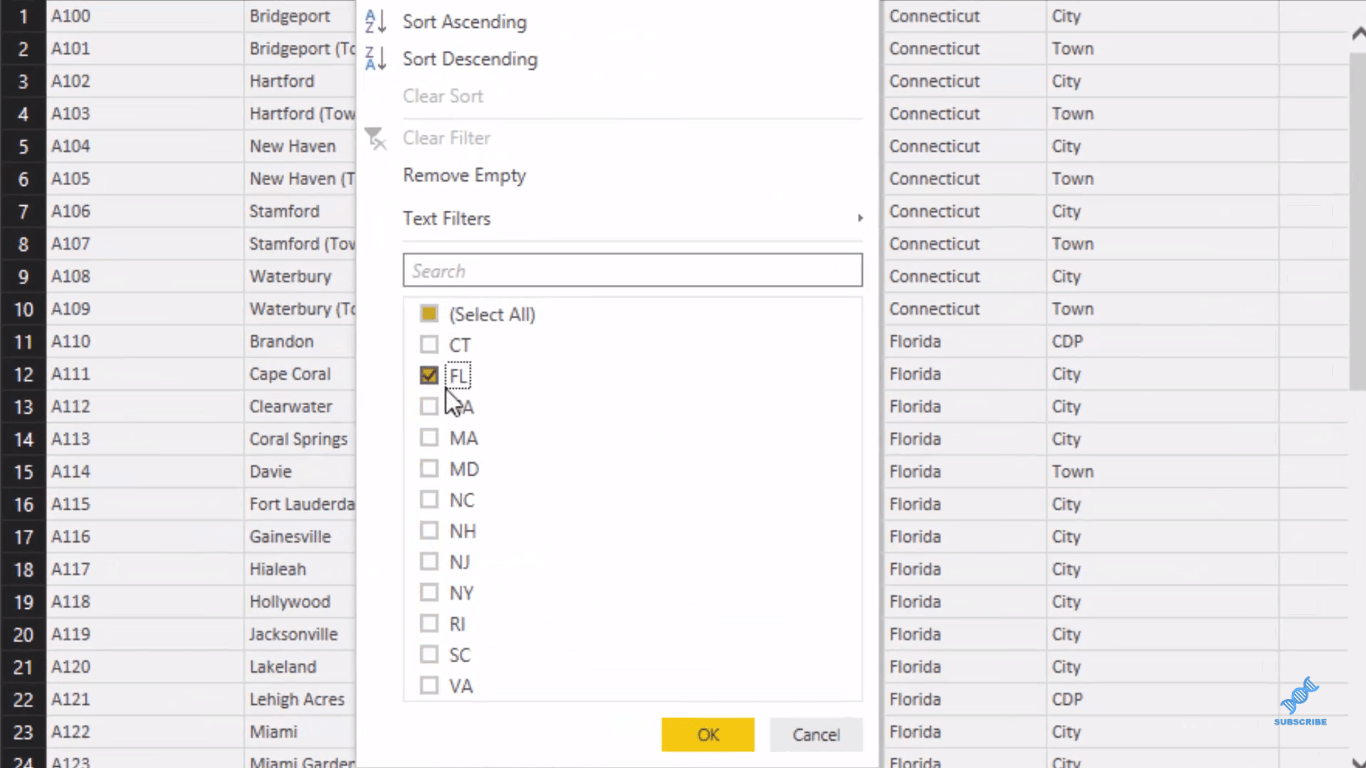This screenshot has width=1366, height=768.
Task: Click the greyed Clear Sort entry
Action: click(443, 96)
